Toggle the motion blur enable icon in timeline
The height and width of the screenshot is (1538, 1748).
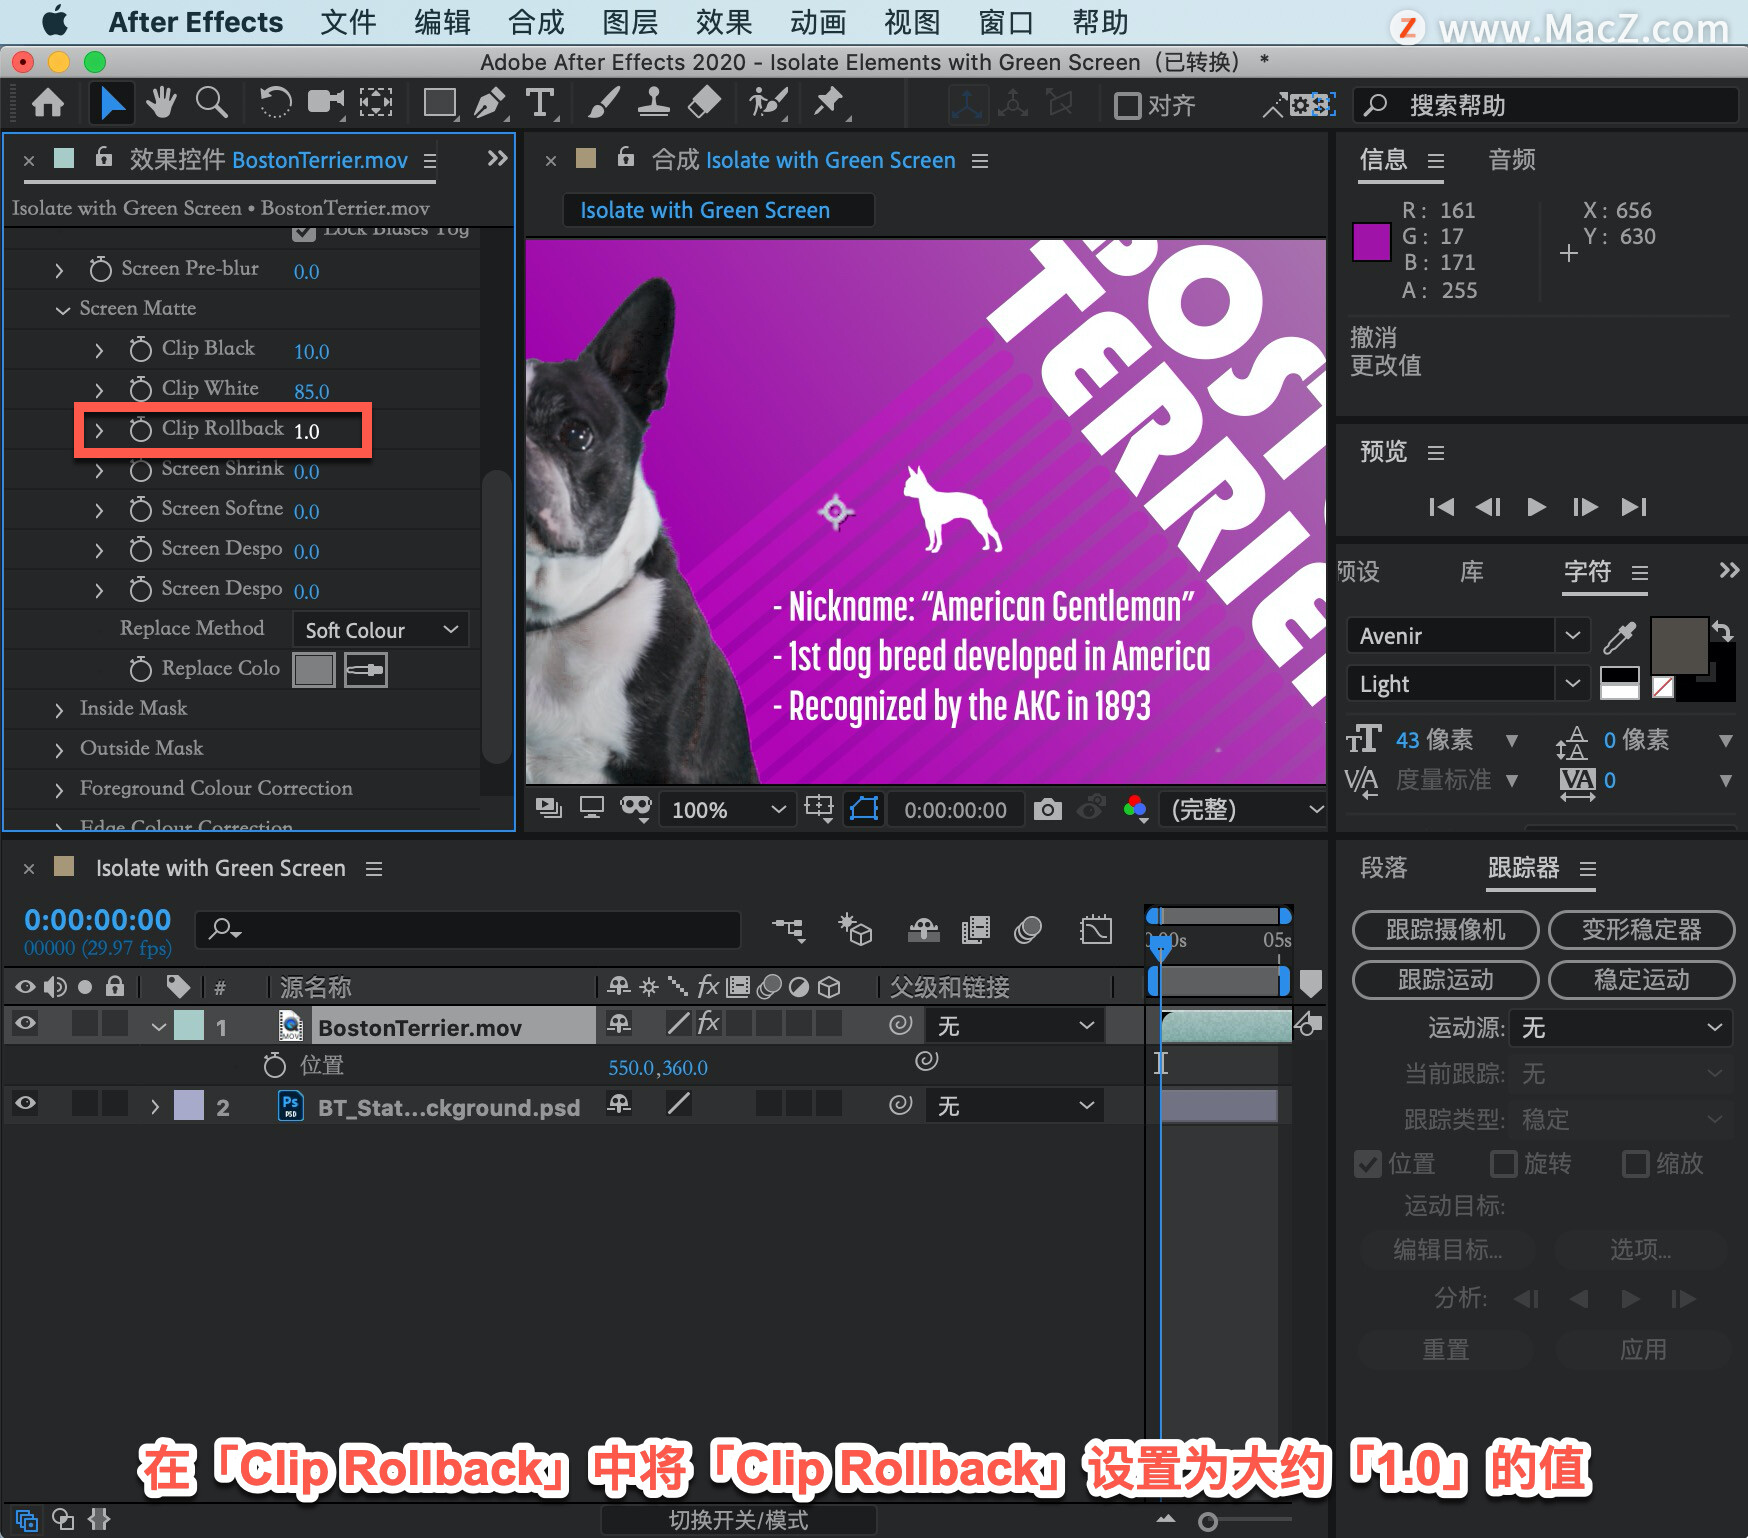tap(1027, 930)
